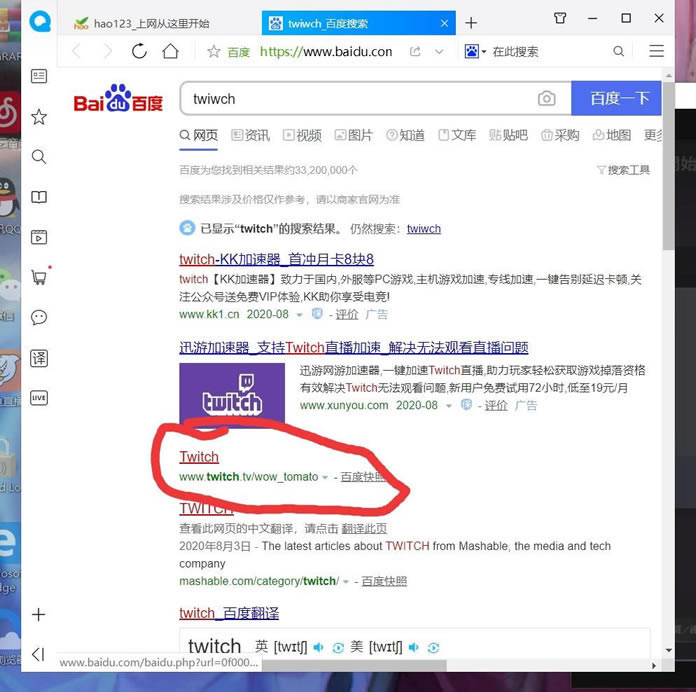Open the reading book sidebar icon
696x692 pixels.
click(x=39, y=197)
